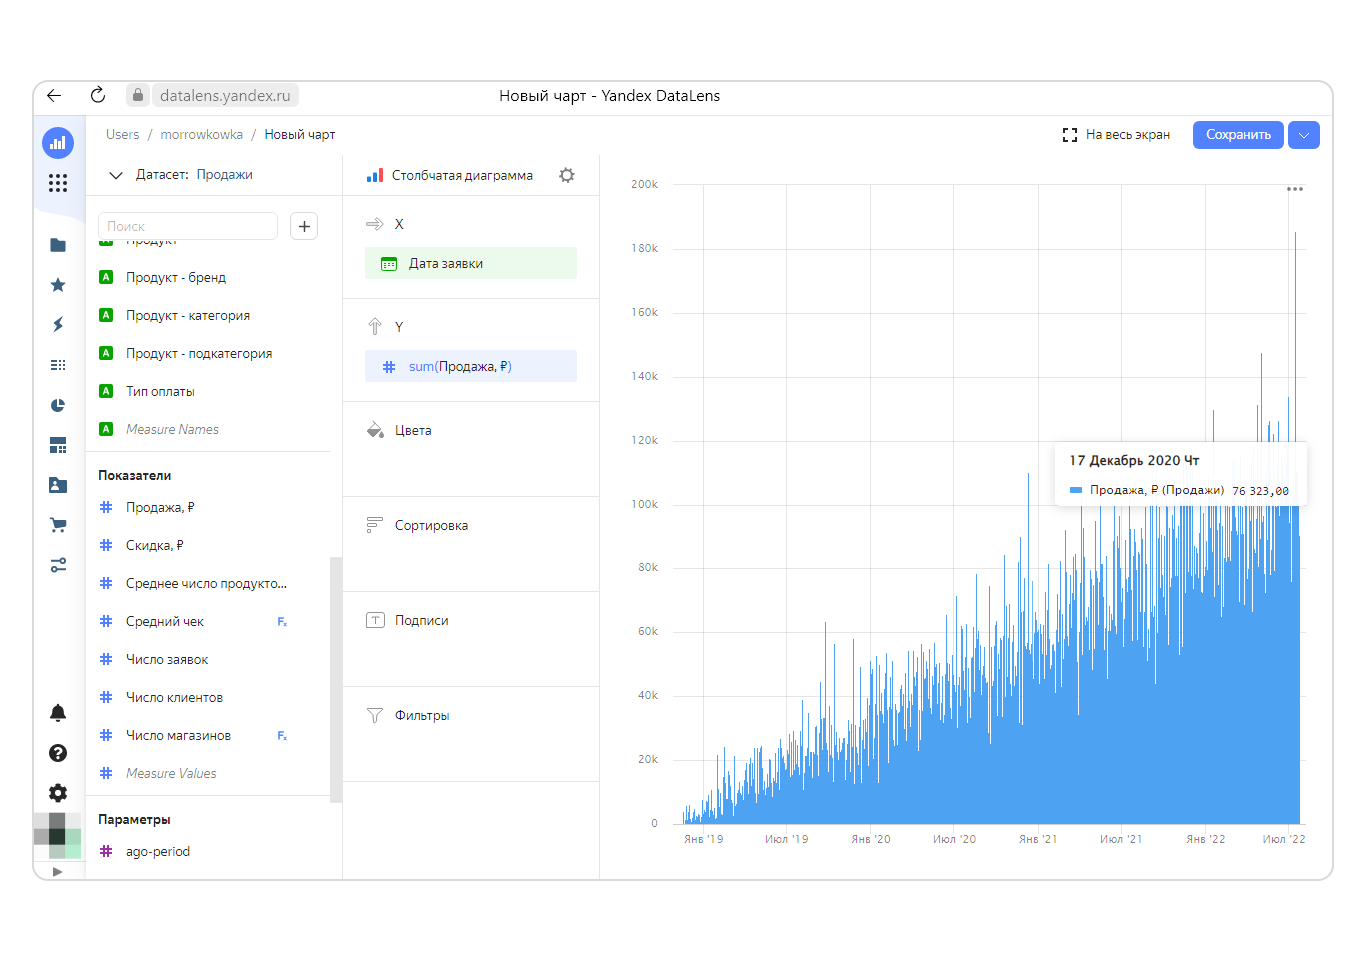Screen dimensions: 1366x961
Task: Open settings gear in left sidebar
Action: (x=58, y=793)
